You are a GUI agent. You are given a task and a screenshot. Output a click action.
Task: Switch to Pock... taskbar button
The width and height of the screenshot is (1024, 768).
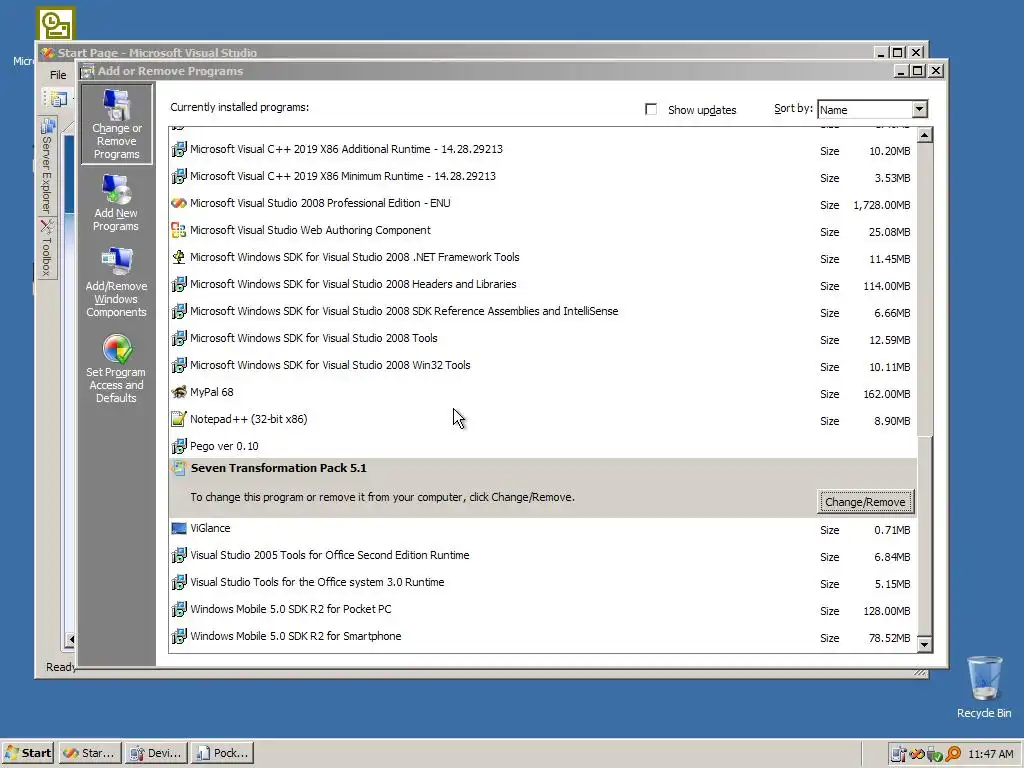tap(222, 753)
